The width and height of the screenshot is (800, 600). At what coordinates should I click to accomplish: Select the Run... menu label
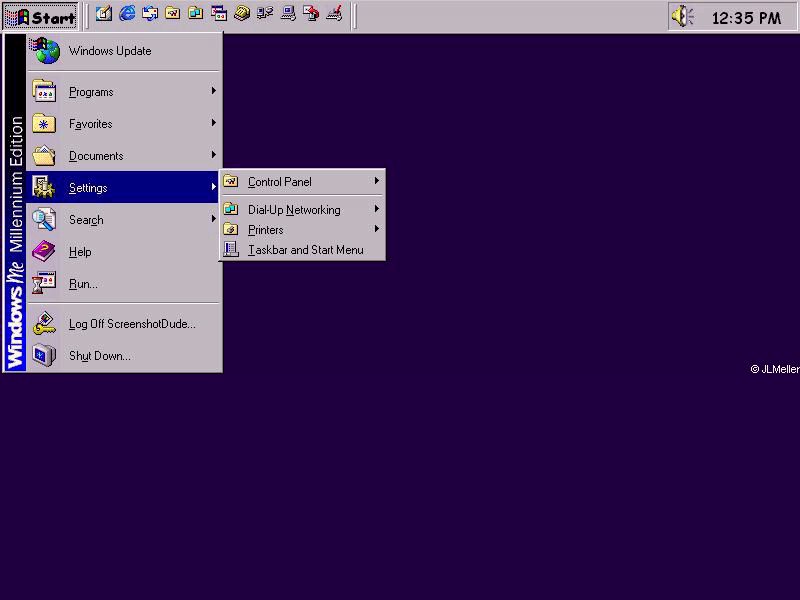click(83, 284)
